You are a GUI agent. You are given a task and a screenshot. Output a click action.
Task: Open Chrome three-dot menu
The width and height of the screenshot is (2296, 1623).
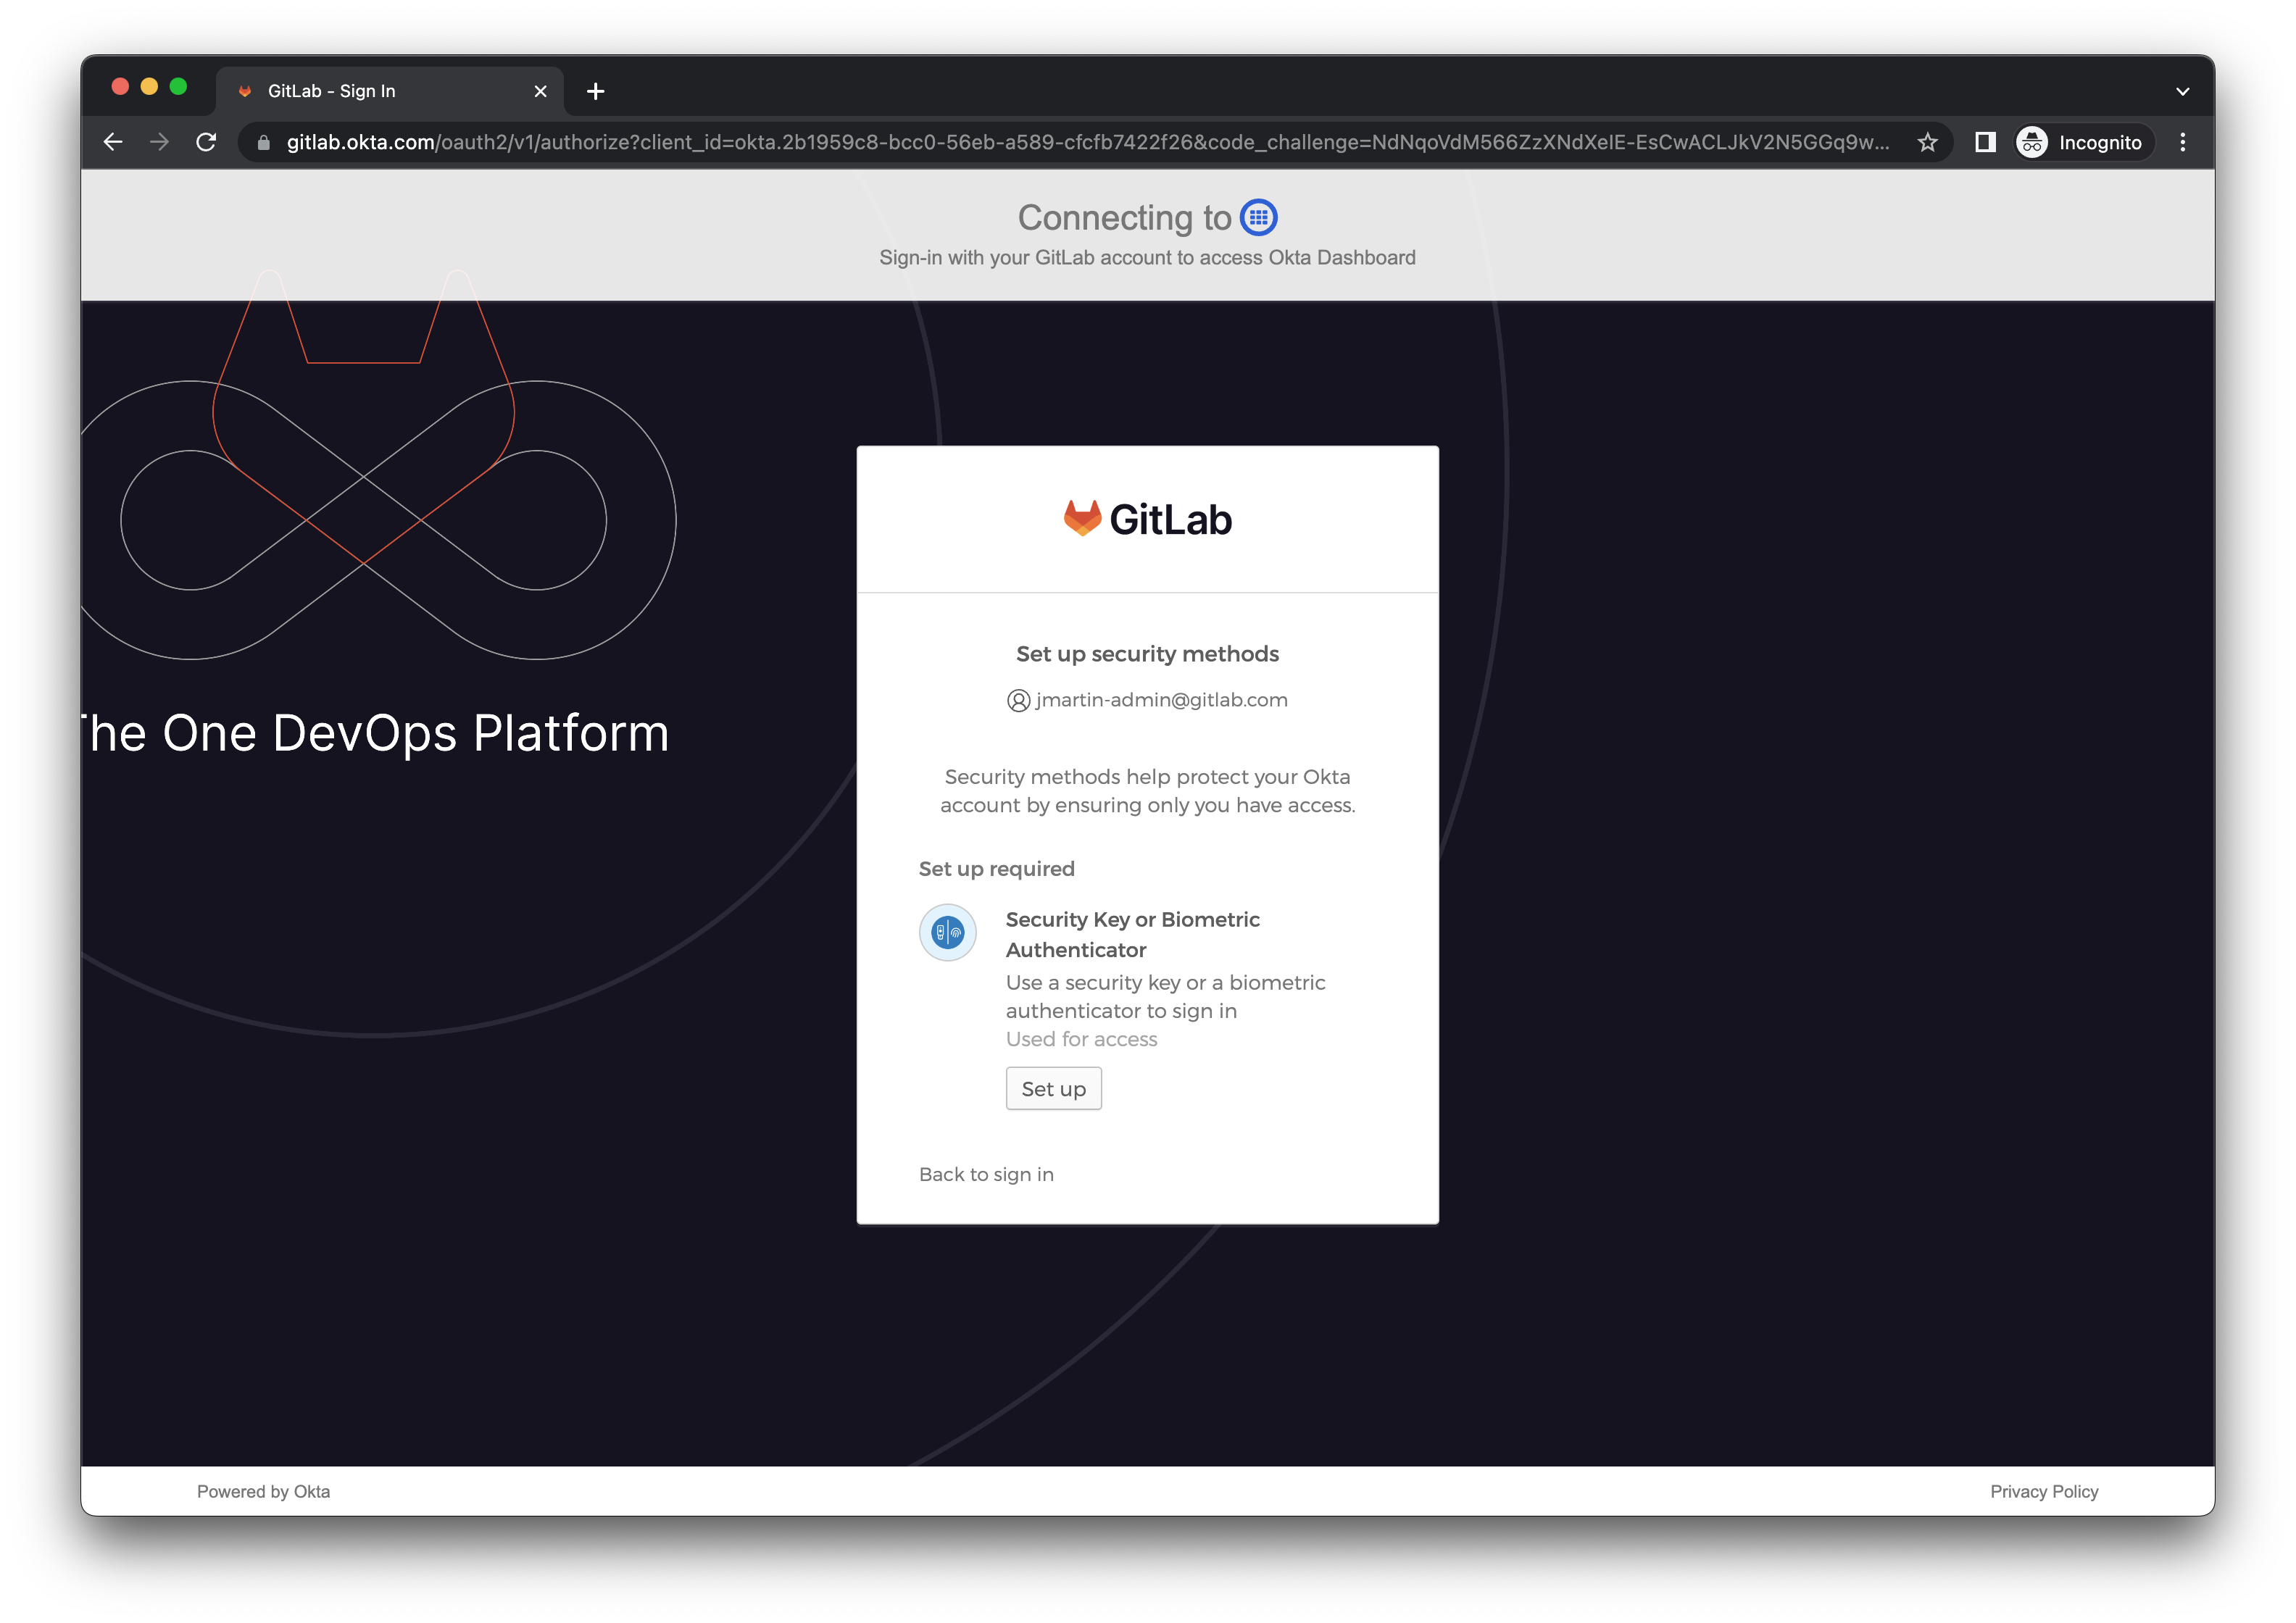tap(2182, 142)
